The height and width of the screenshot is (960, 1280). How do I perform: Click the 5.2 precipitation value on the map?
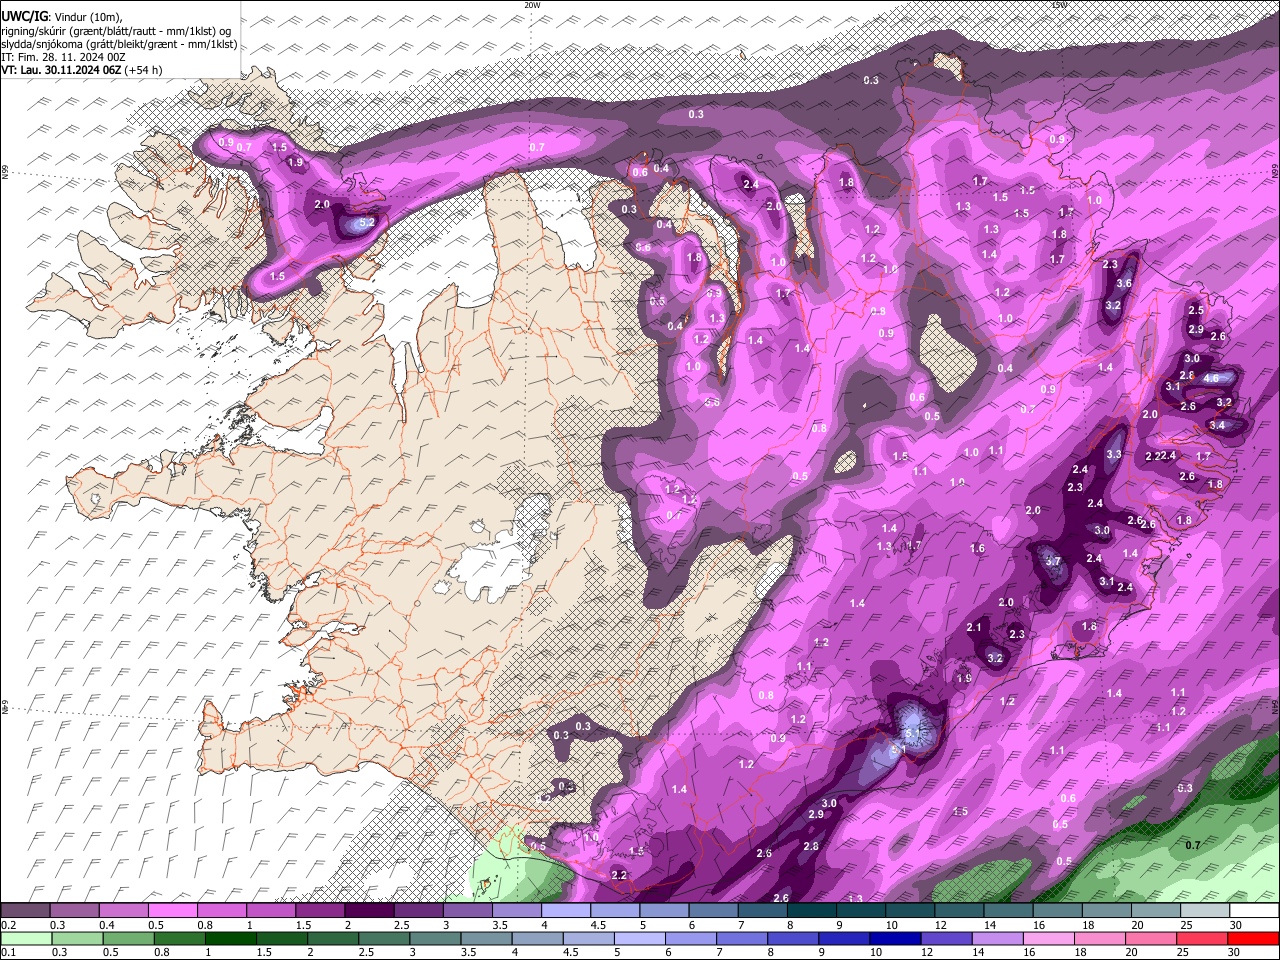point(366,222)
